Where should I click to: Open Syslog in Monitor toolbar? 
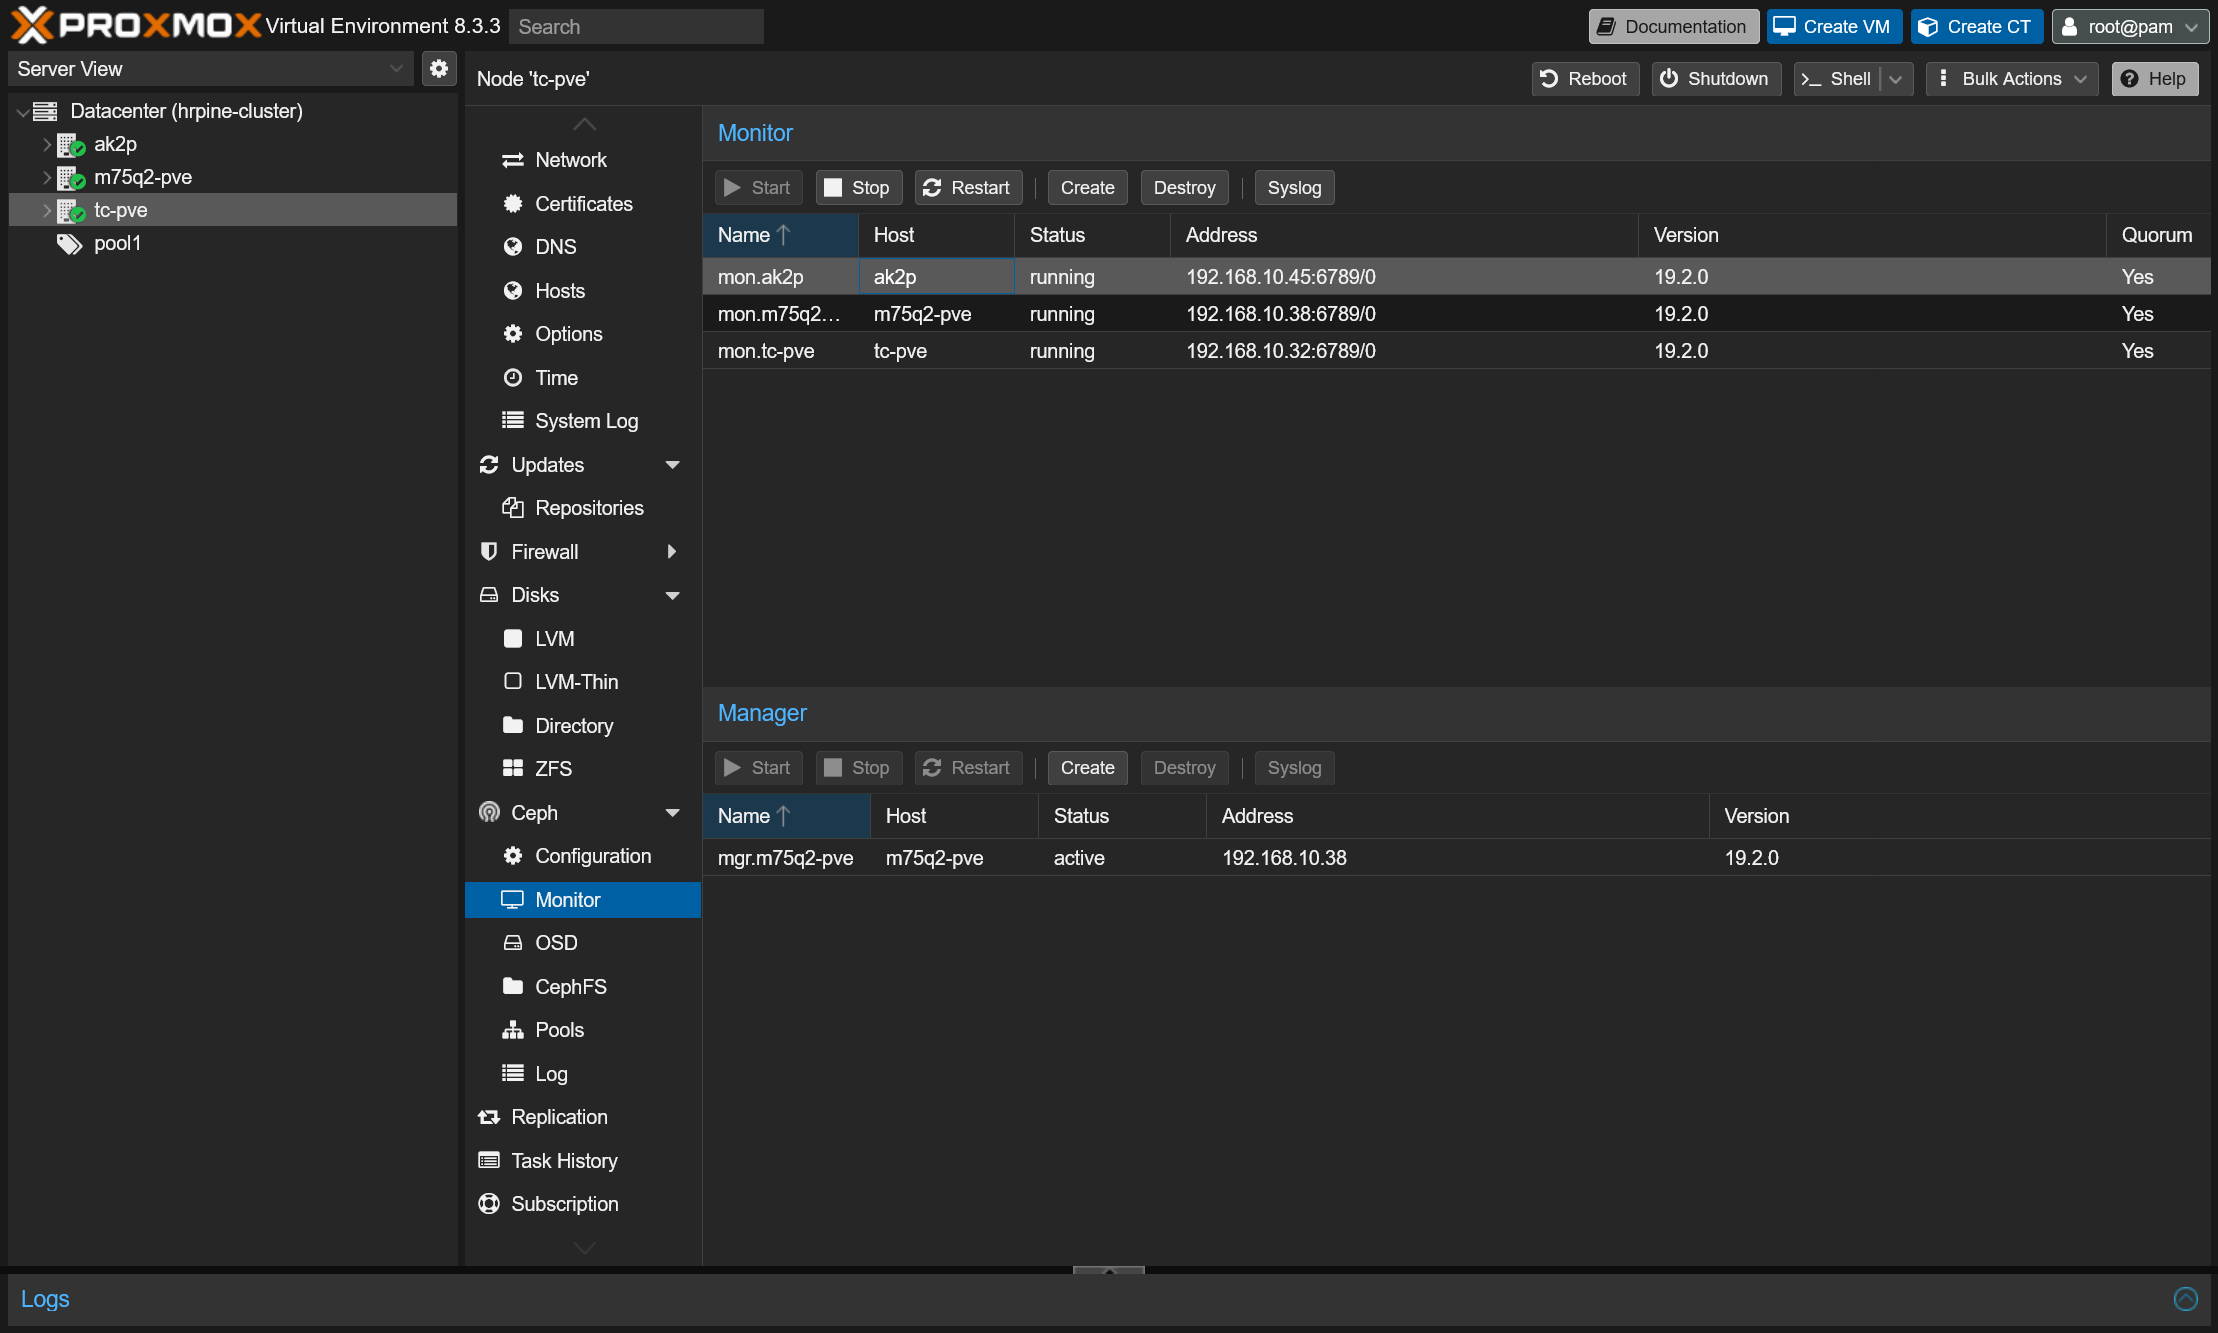(x=1294, y=188)
